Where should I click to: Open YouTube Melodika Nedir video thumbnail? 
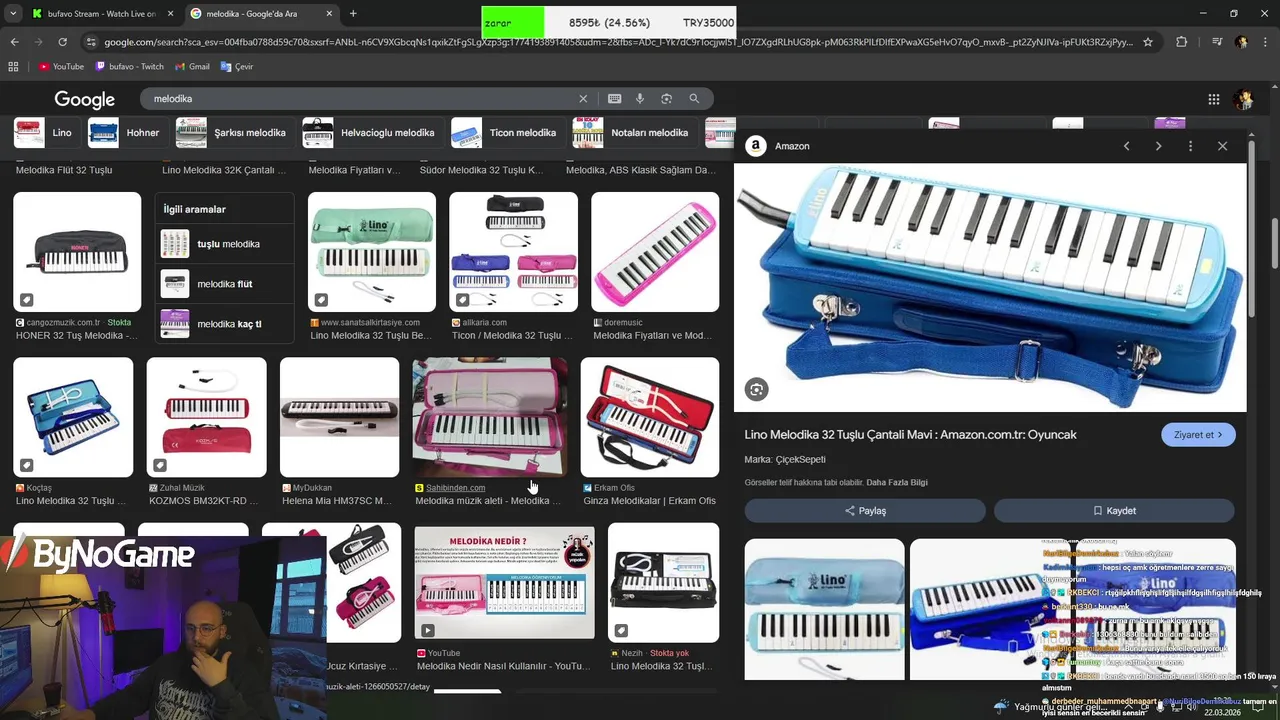[504, 583]
